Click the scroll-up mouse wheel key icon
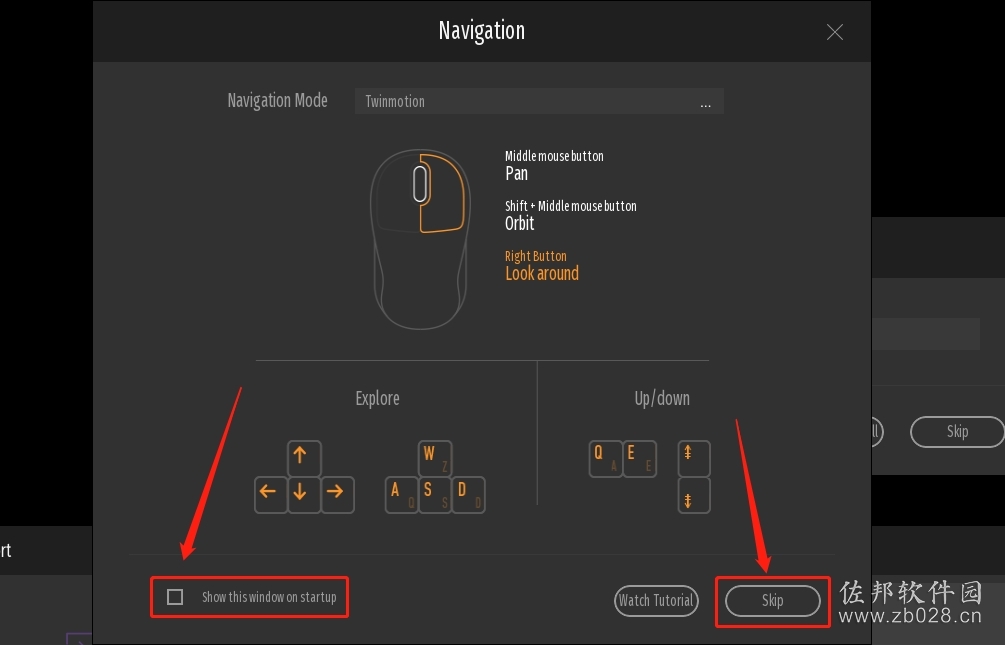Image resolution: width=1005 pixels, height=645 pixels. click(x=694, y=458)
